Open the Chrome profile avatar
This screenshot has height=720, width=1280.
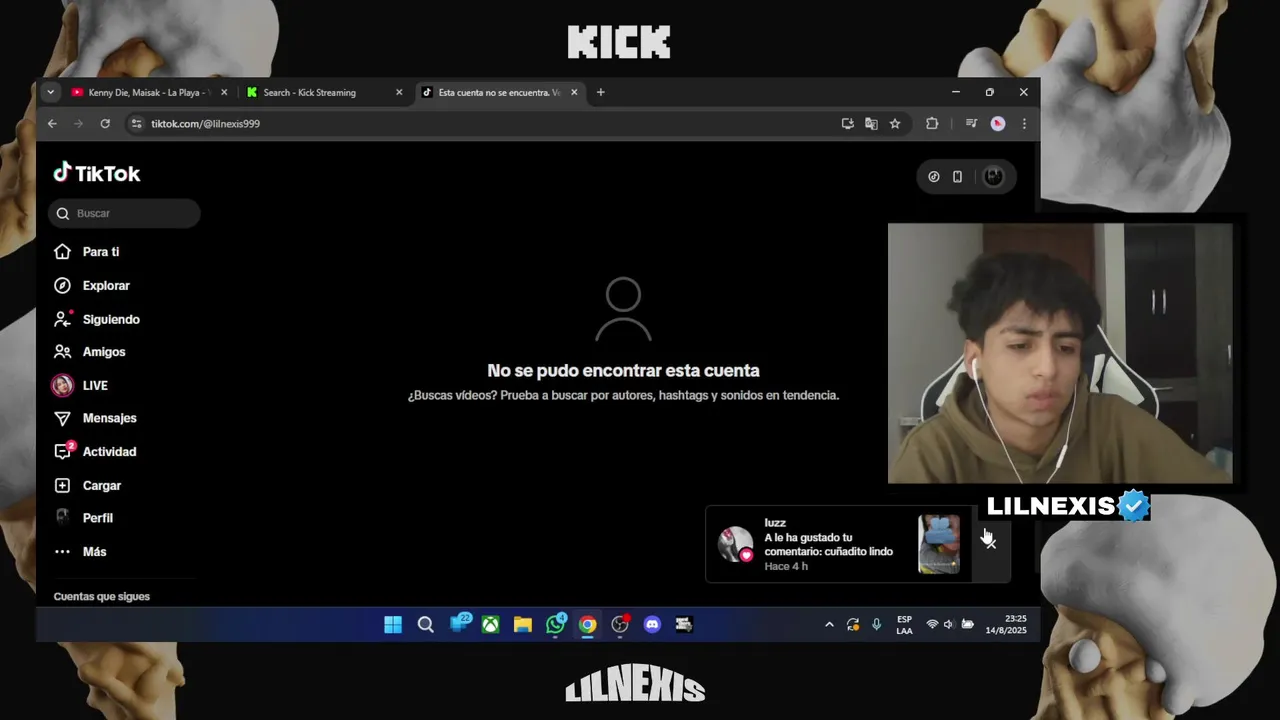[997, 124]
